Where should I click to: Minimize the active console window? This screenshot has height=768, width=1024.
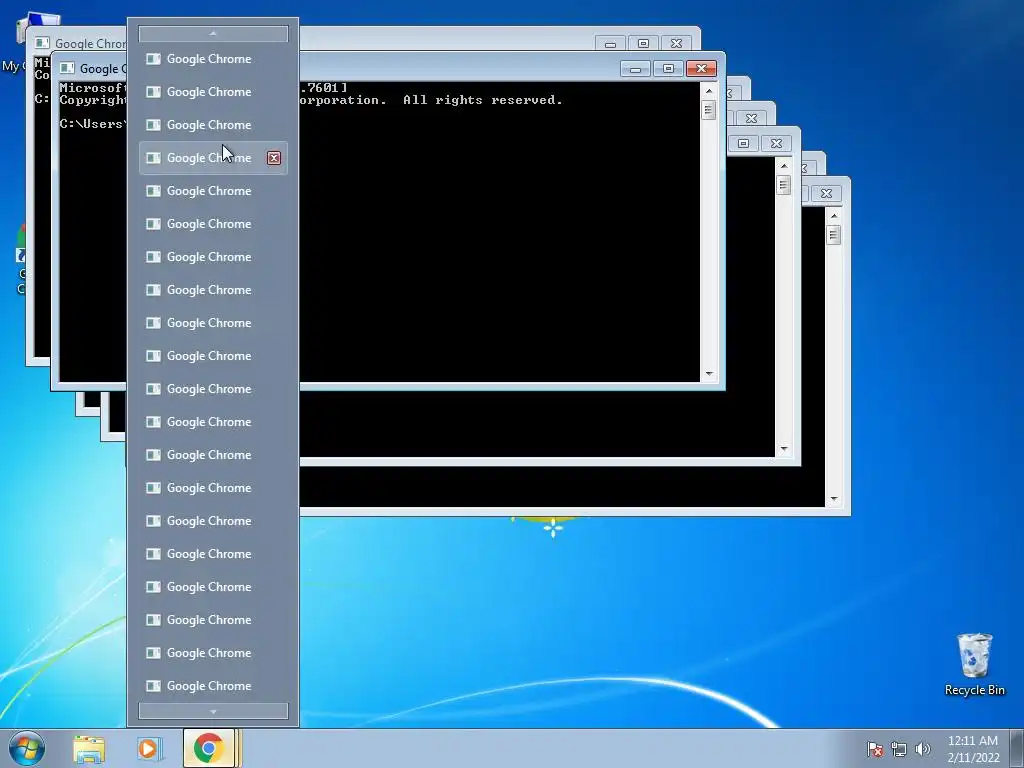pos(635,69)
